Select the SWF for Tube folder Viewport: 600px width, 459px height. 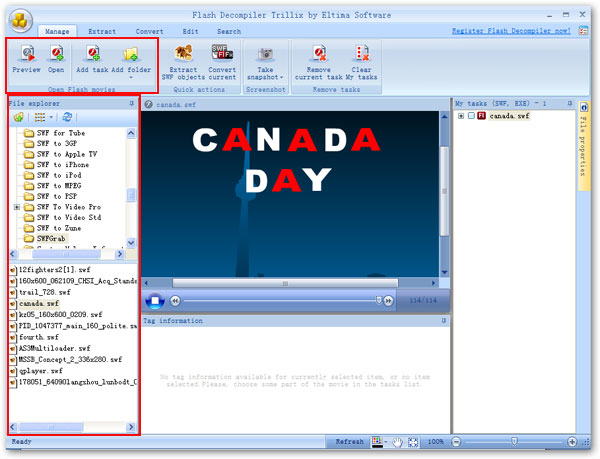tap(61, 133)
